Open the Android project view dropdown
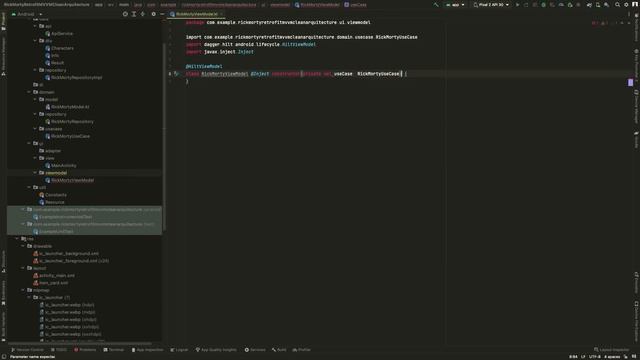Image resolution: width=640 pixels, height=360 pixels. [x=27, y=14]
